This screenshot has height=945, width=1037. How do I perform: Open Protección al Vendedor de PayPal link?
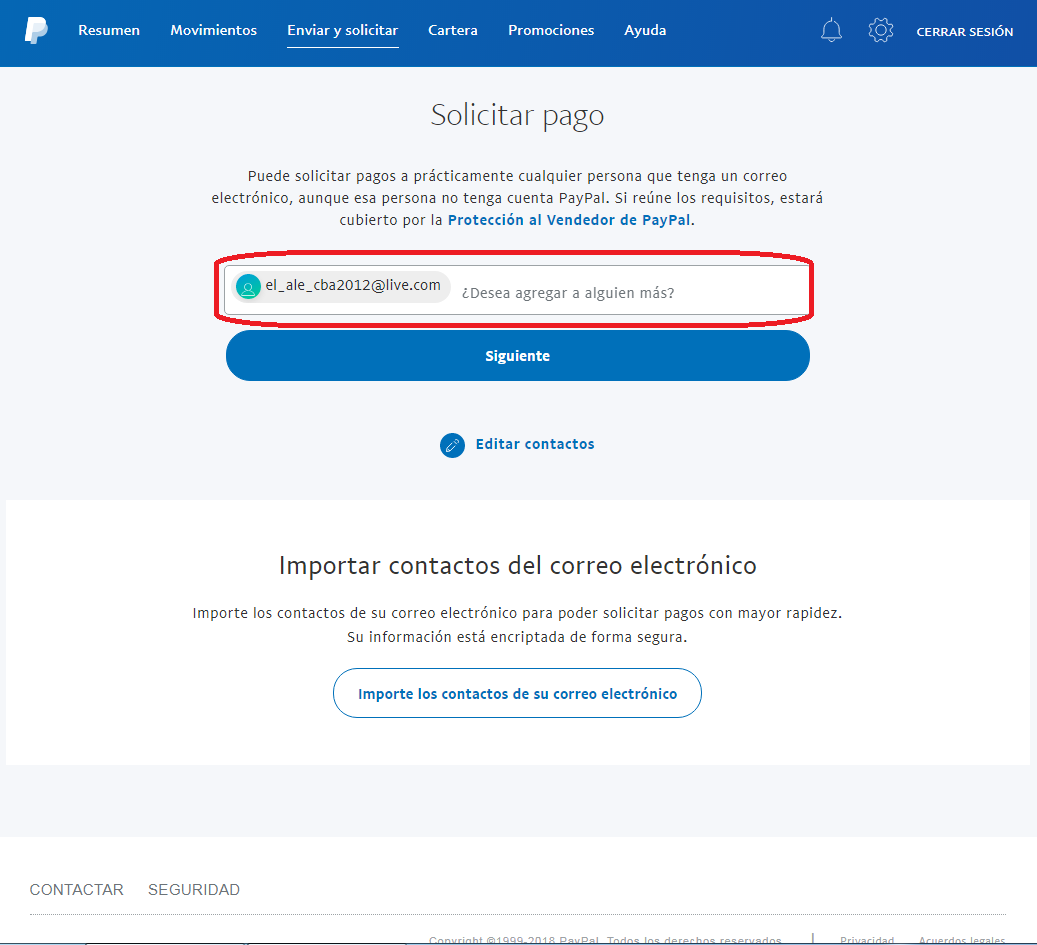click(569, 220)
